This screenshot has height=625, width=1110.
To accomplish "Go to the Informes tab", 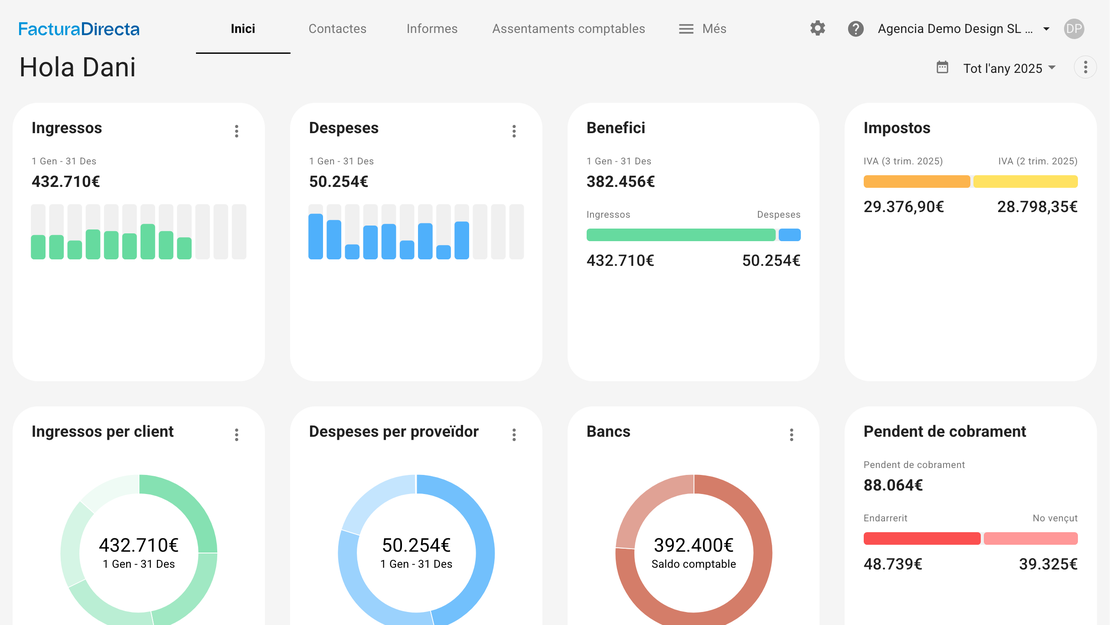I will click(x=432, y=29).
